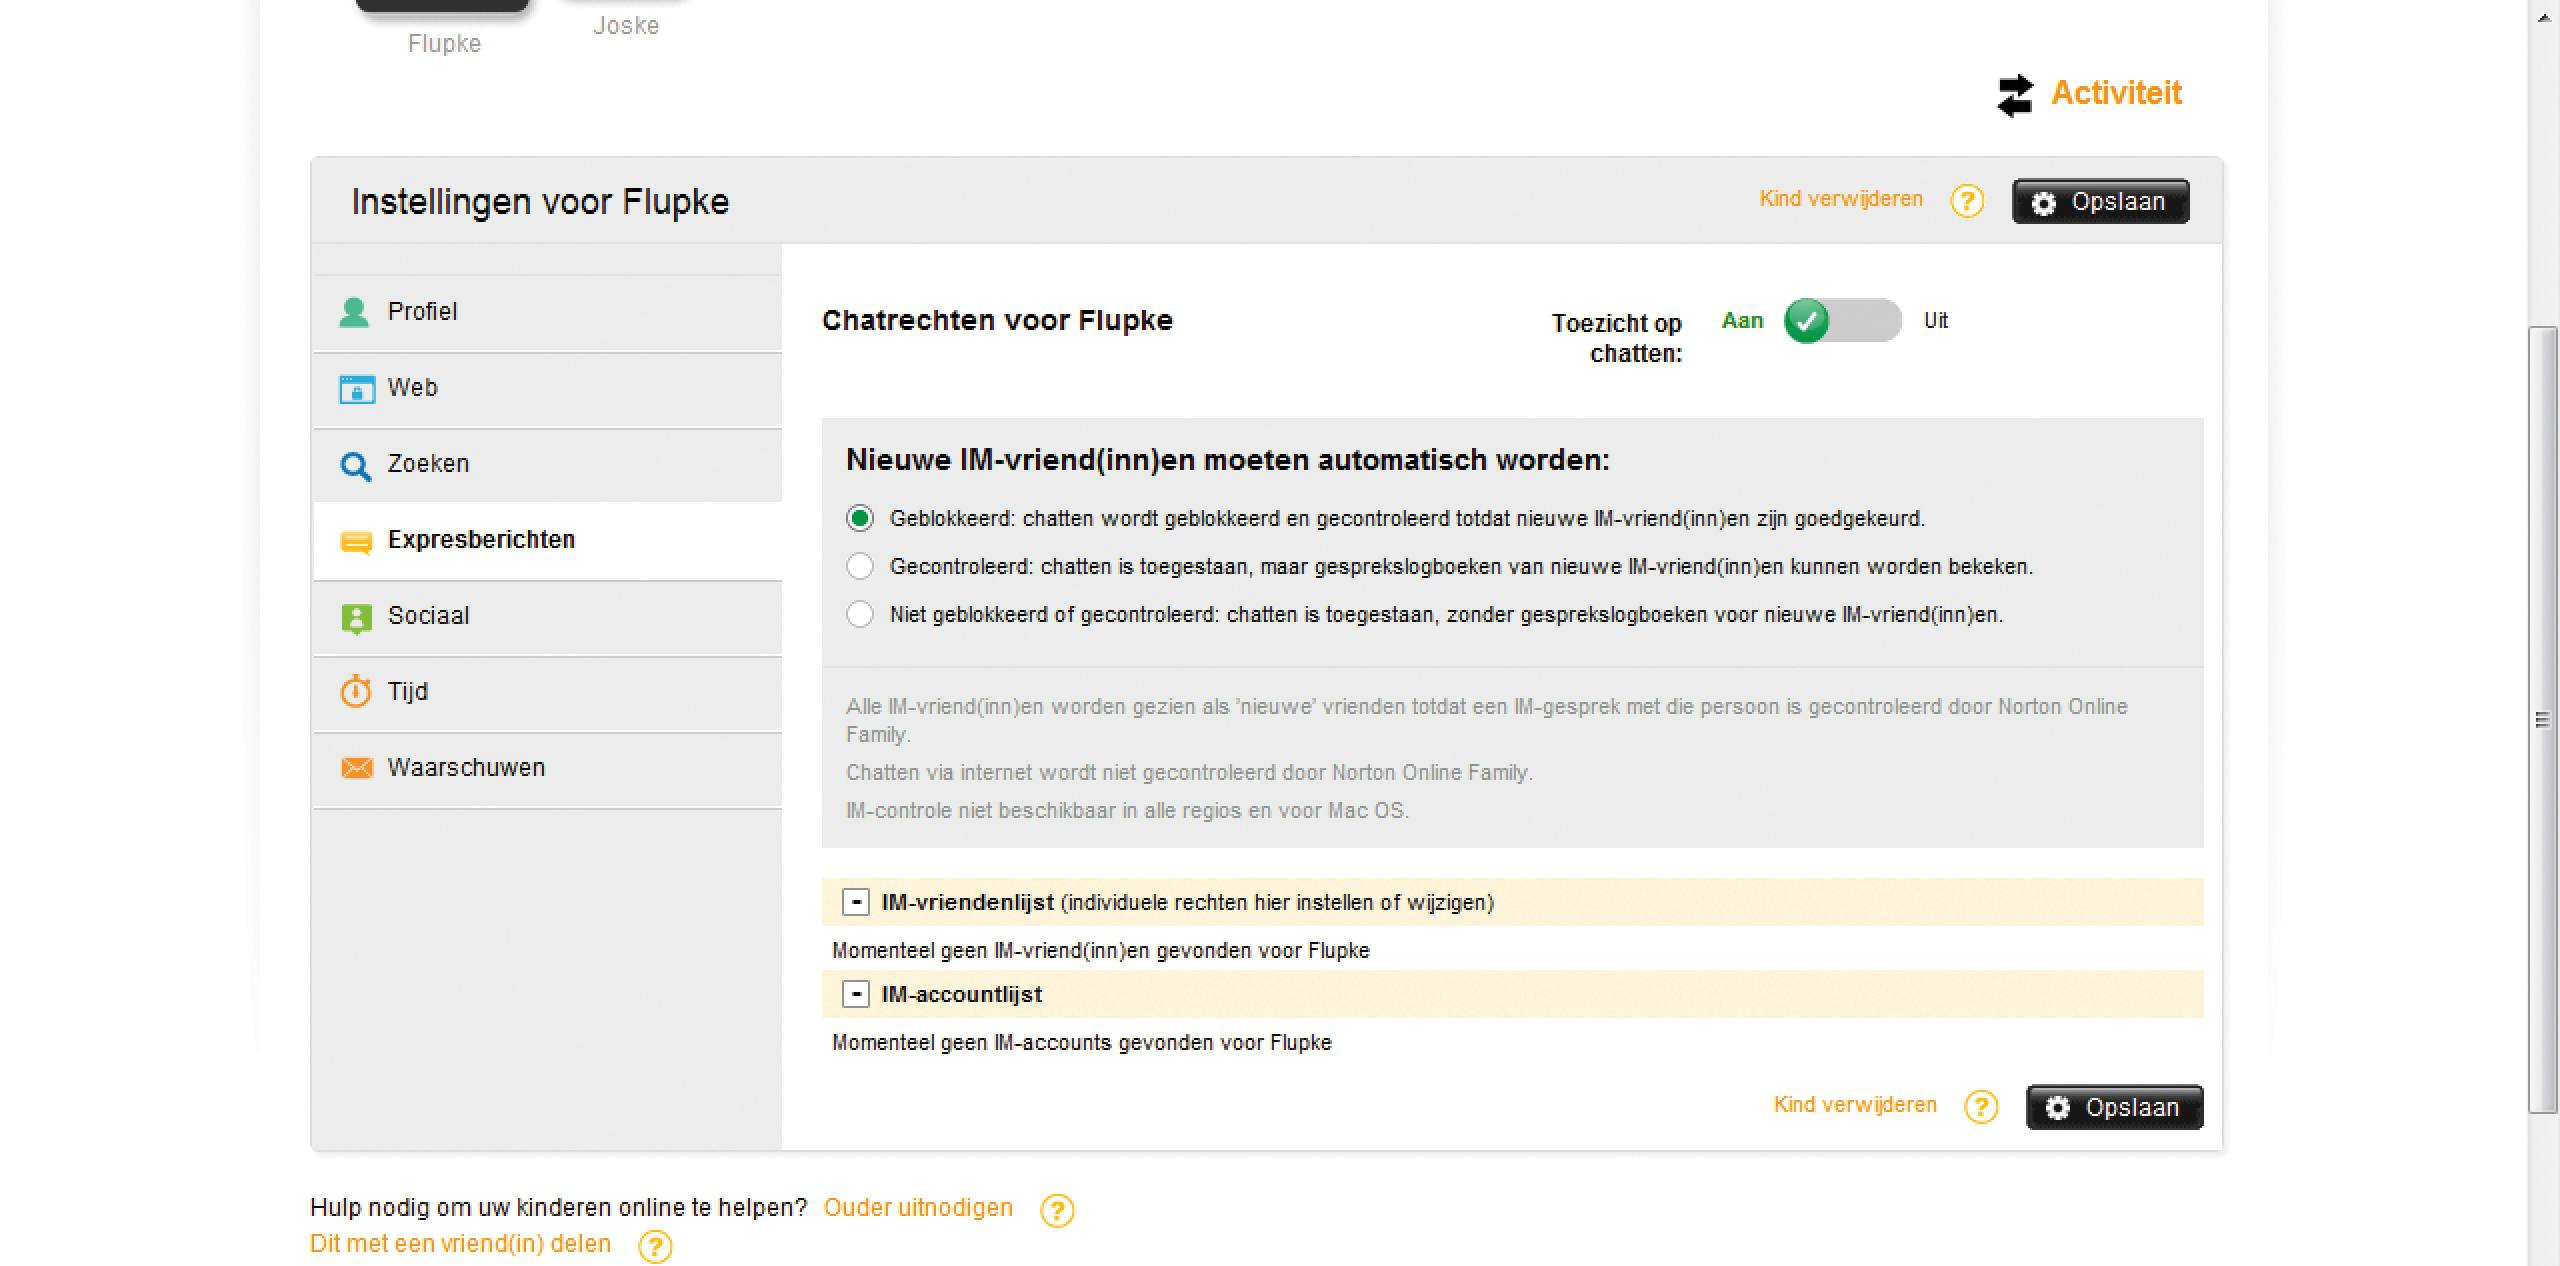Collapse the IM-accountlijst section
This screenshot has height=1266, width=2560.
point(856,994)
